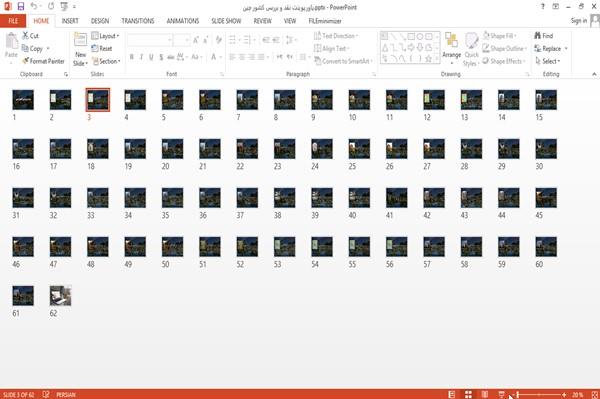Click the PERSIAN language indicator
This screenshot has width=600, height=399.
tap(66, 395)
